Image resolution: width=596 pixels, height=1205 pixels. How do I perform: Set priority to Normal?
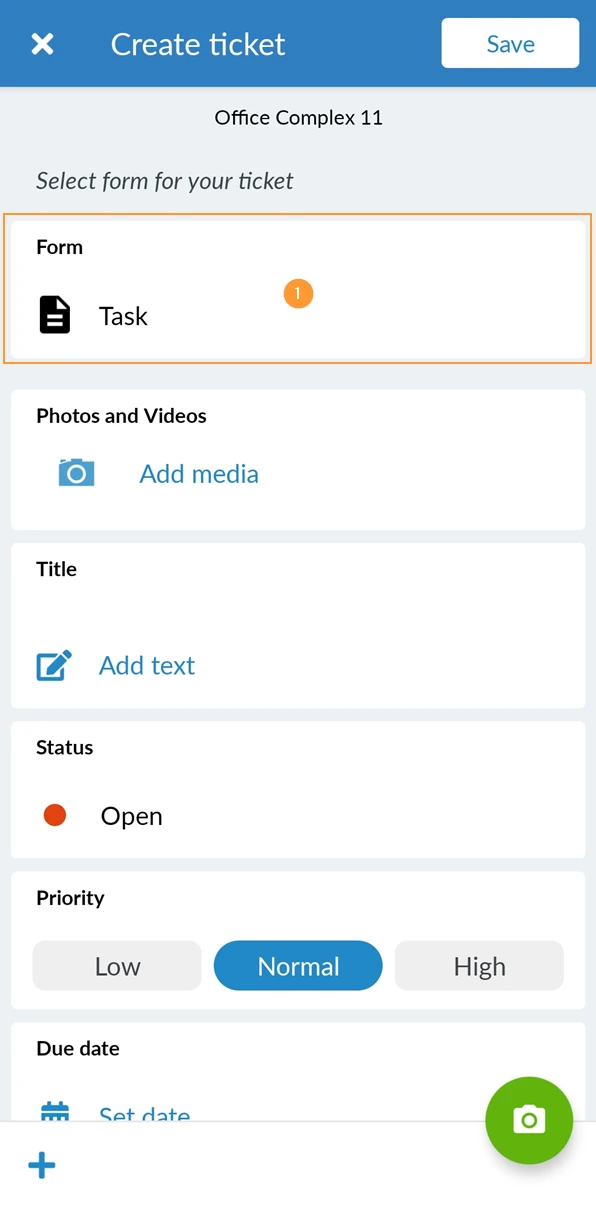(x=298, y=966)
